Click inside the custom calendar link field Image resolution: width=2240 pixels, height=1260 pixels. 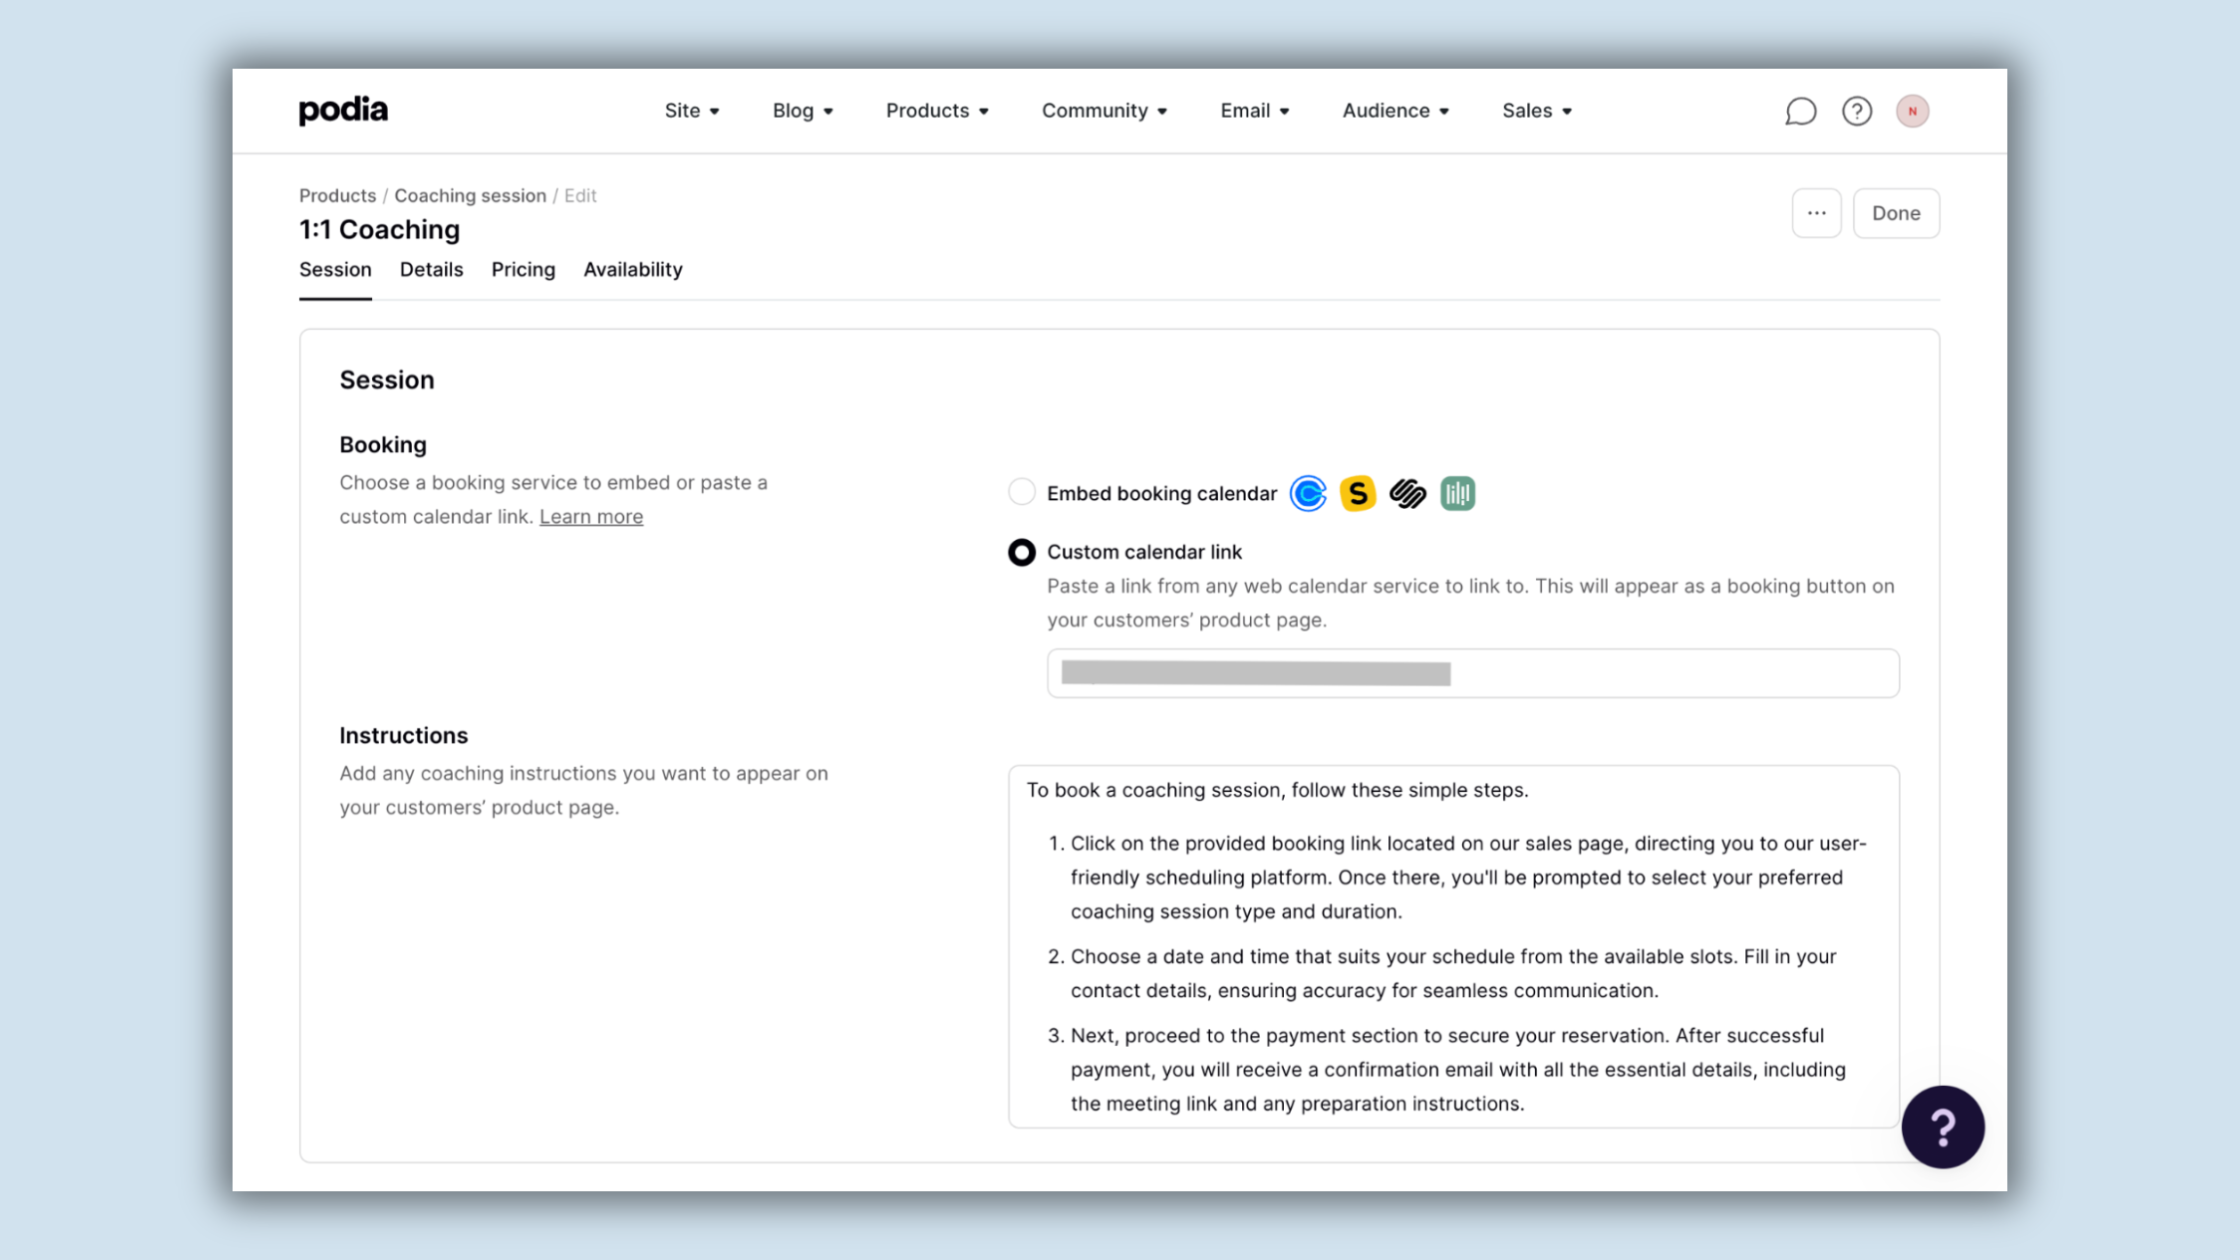coord(1472,673)
